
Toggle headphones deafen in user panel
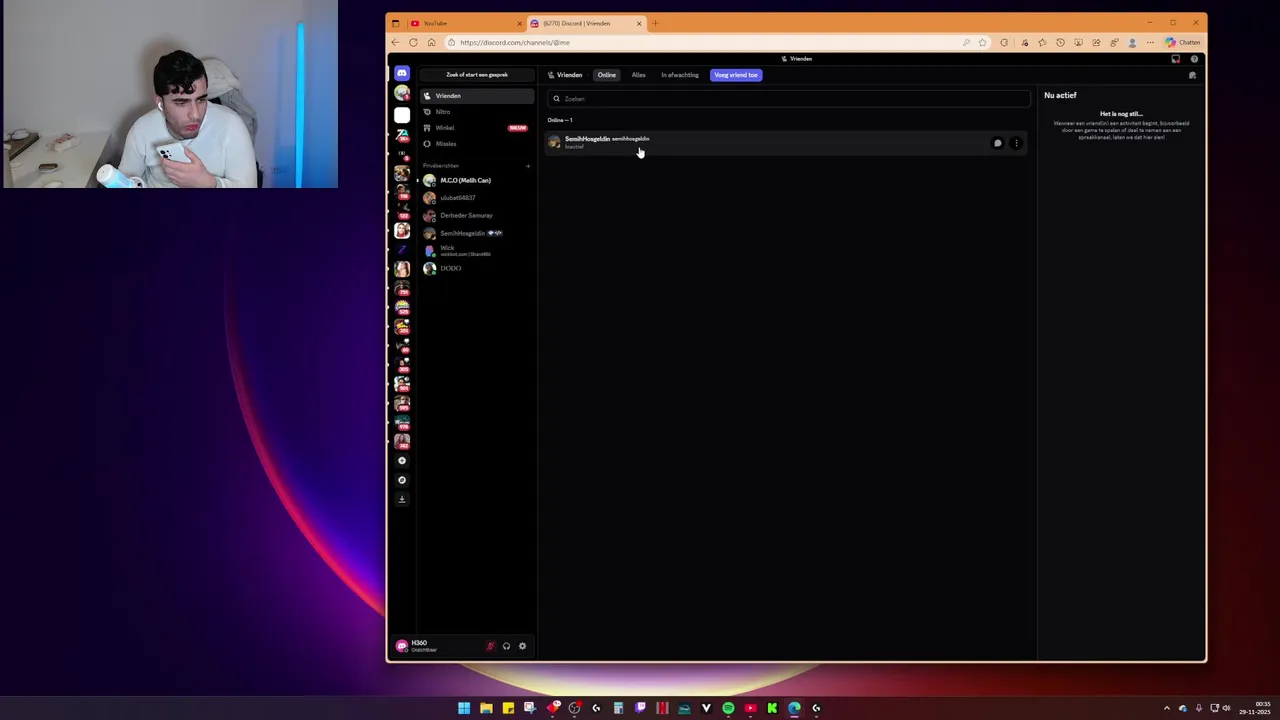[506, 646]
